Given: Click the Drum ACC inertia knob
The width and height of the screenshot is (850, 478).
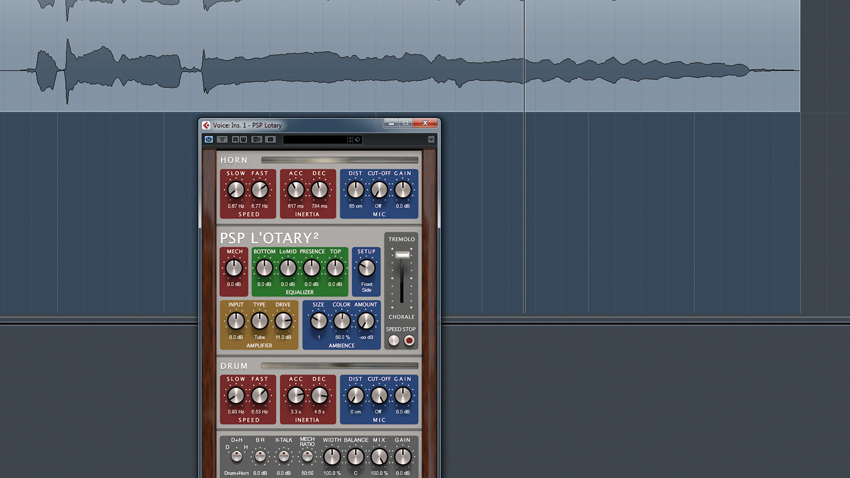Looking at the screenshot, I should click(x=295, y=396).
